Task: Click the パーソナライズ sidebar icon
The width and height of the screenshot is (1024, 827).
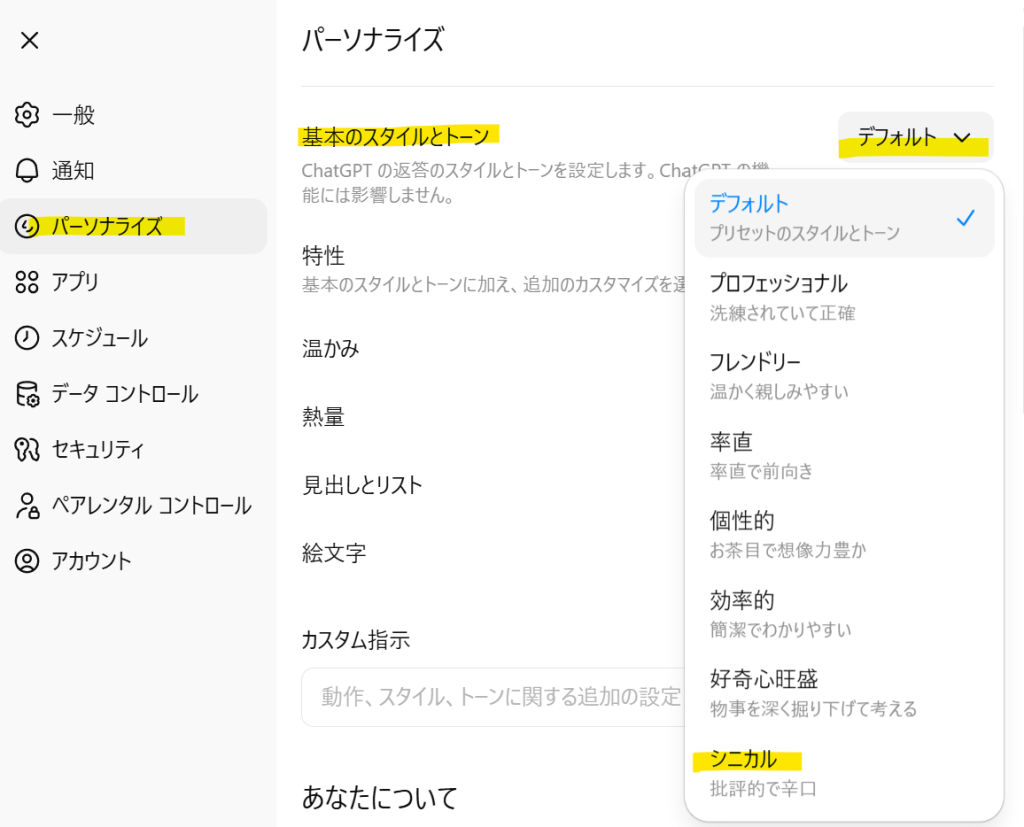Action: (x=27, y=227)
